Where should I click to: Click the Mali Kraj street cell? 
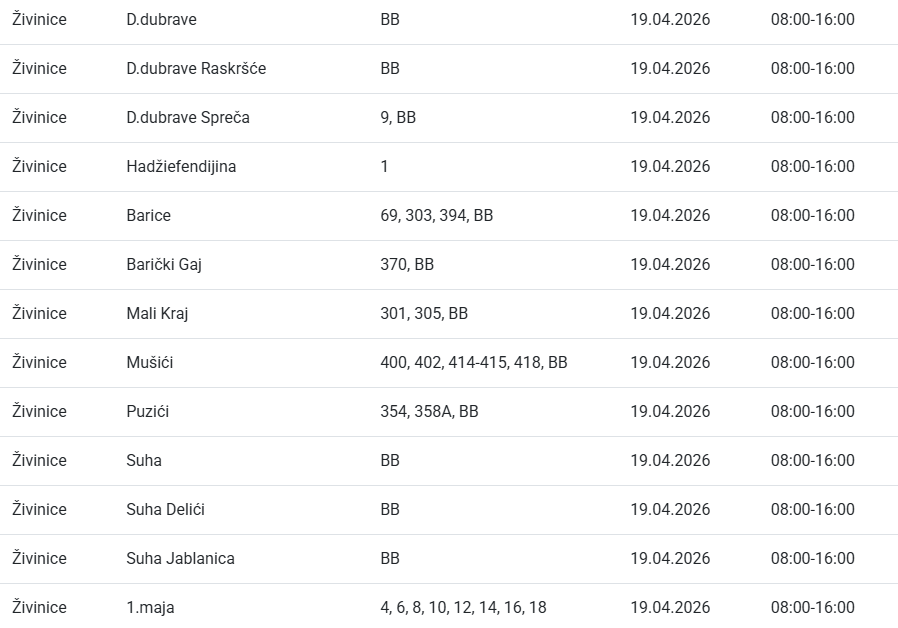[x=157, y=314]
